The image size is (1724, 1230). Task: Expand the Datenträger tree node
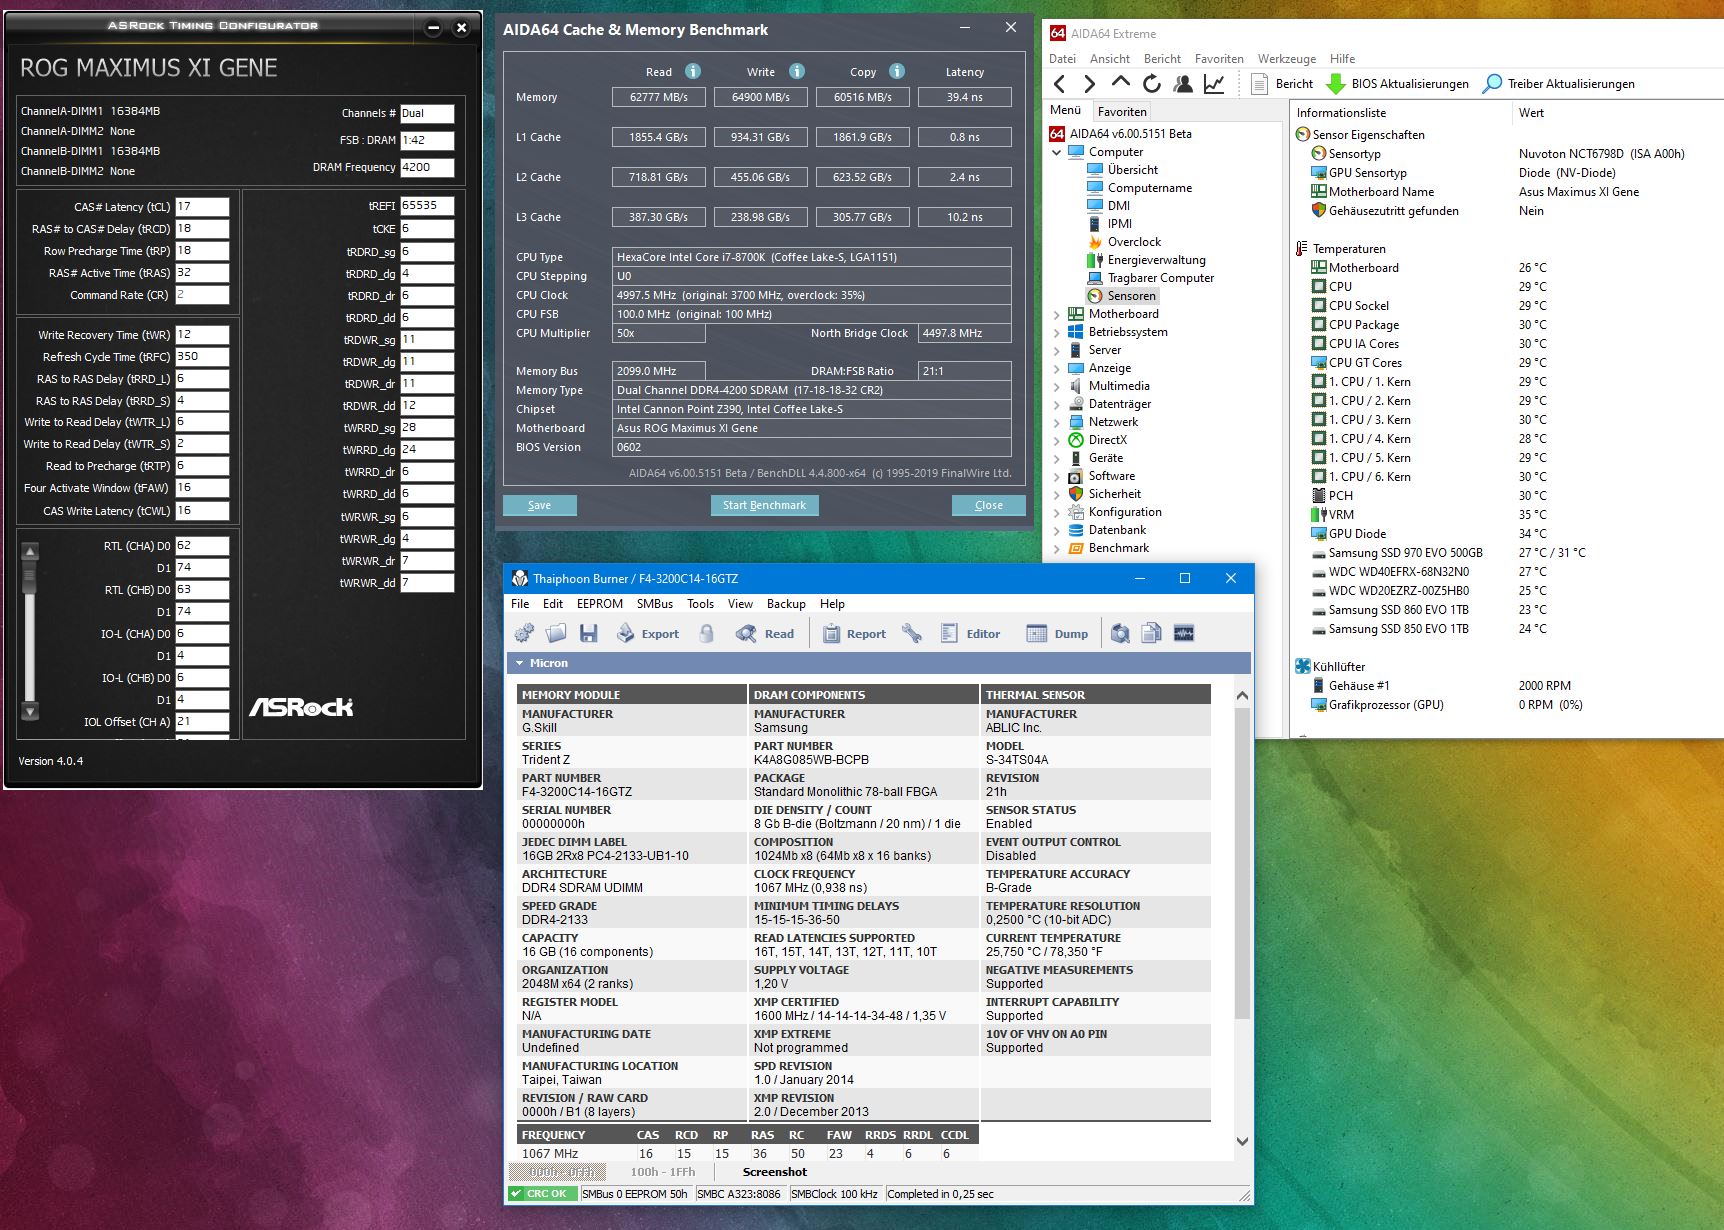1057,404
